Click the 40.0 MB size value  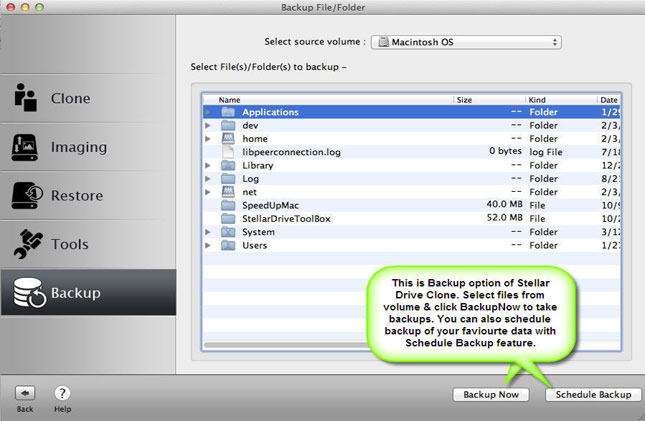point(504,204)
